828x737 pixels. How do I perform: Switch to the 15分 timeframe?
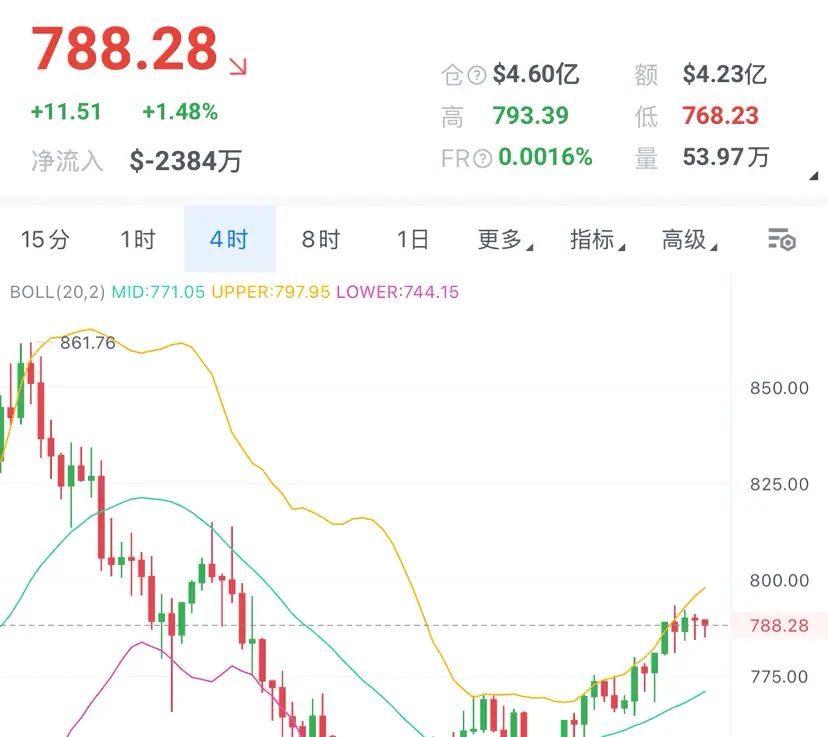tap(45, 239)
